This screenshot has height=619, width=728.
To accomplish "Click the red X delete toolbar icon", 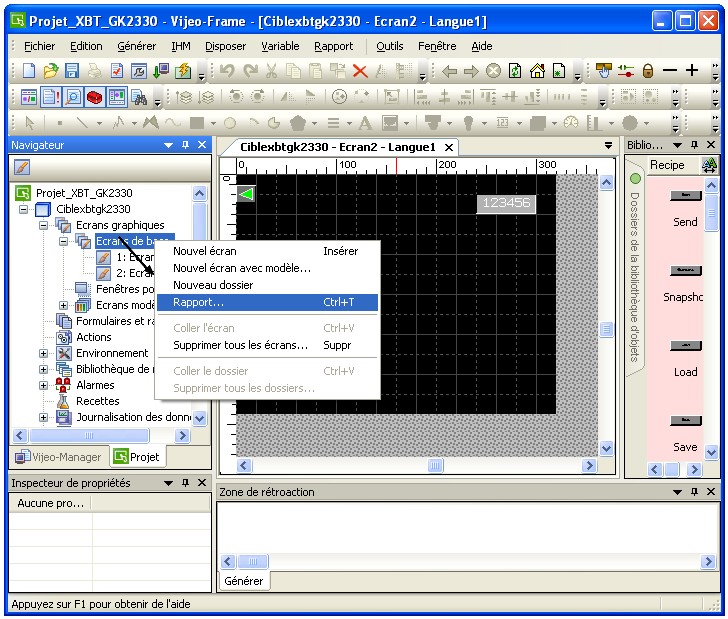I will click(360, 71).
